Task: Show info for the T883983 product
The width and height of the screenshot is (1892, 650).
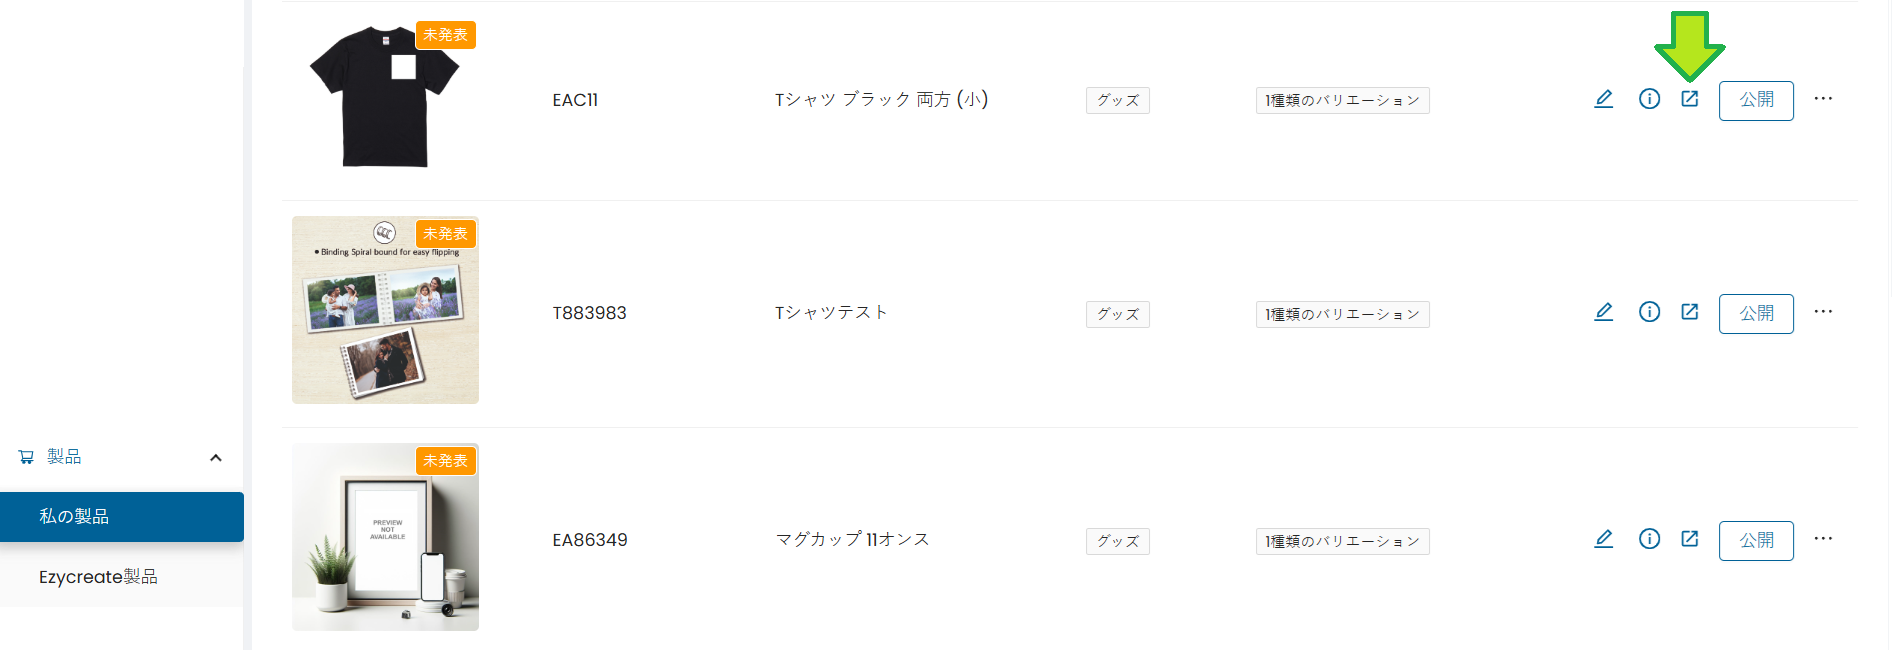Action: click(1649, 312)
